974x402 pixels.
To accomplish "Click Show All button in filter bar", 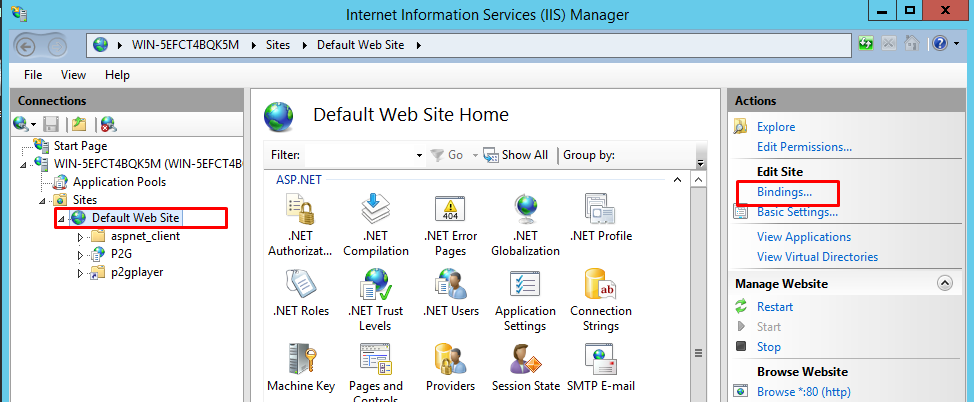I will (516, 155).
